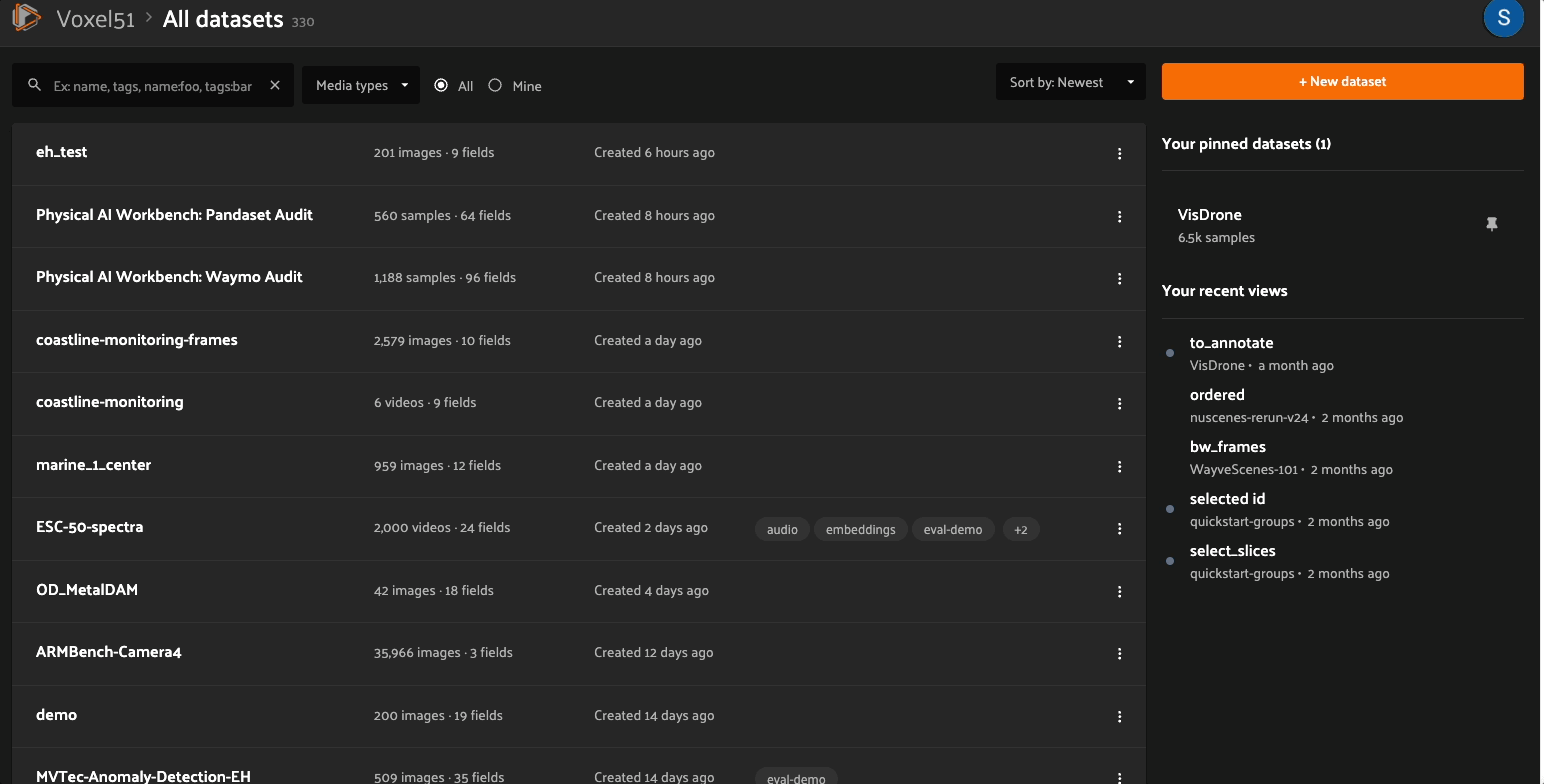1544x784 pixels.
Task: Open three-dot menu for ESC-50-spectra
Action: coord(1119,529)
